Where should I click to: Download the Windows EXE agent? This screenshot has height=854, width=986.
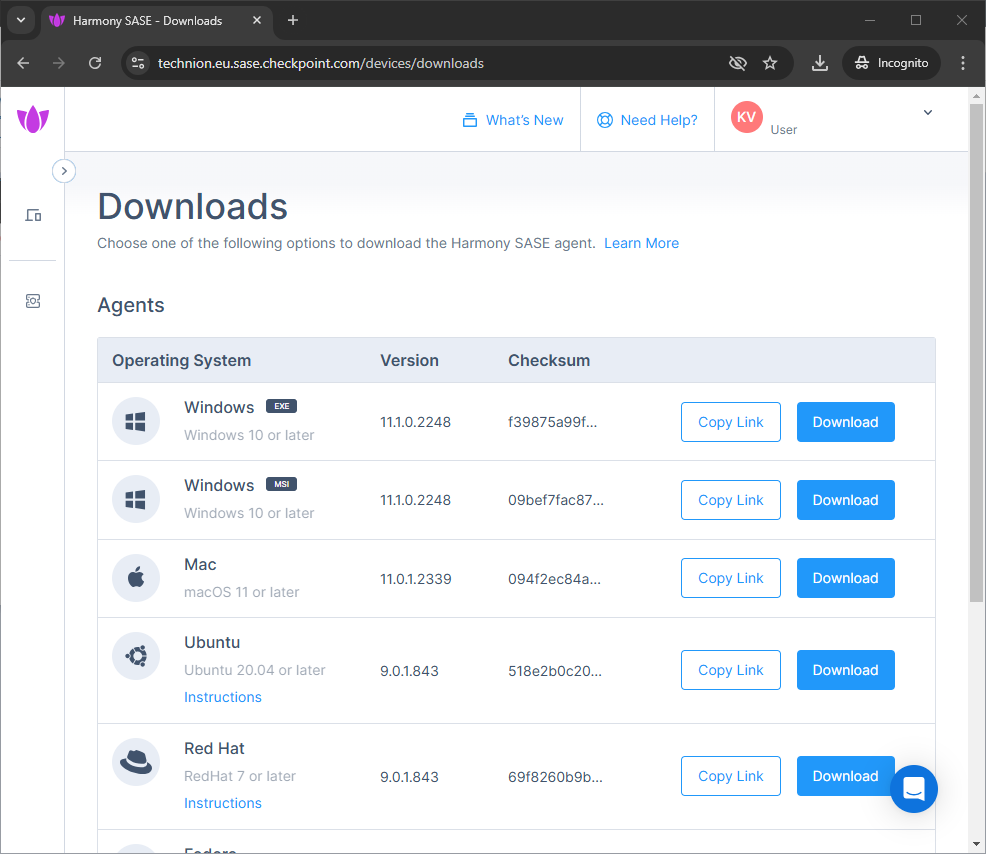(846, 422)
